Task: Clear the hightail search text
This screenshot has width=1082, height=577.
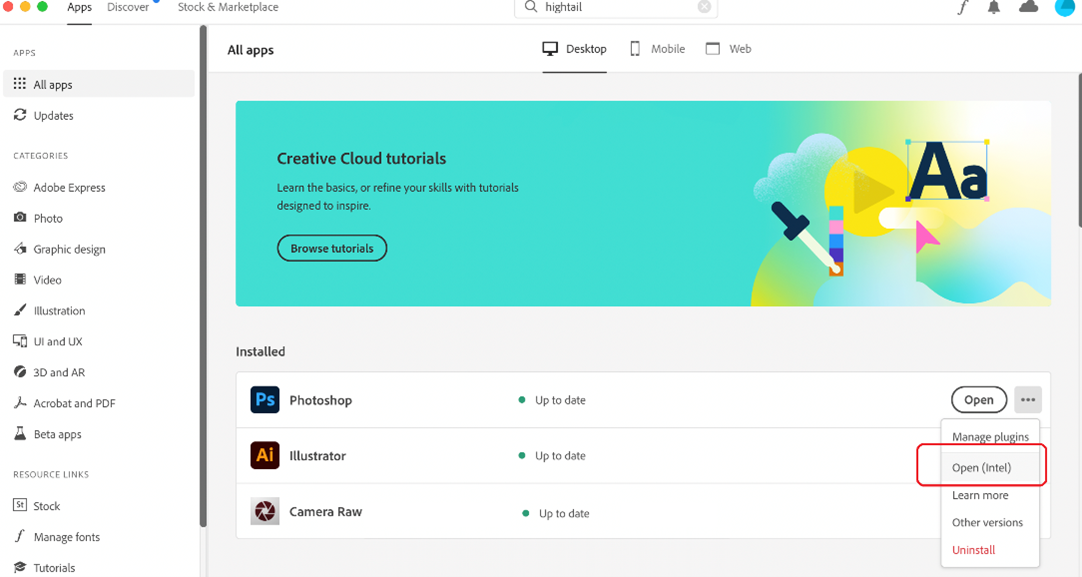Action: click(704, 7)
